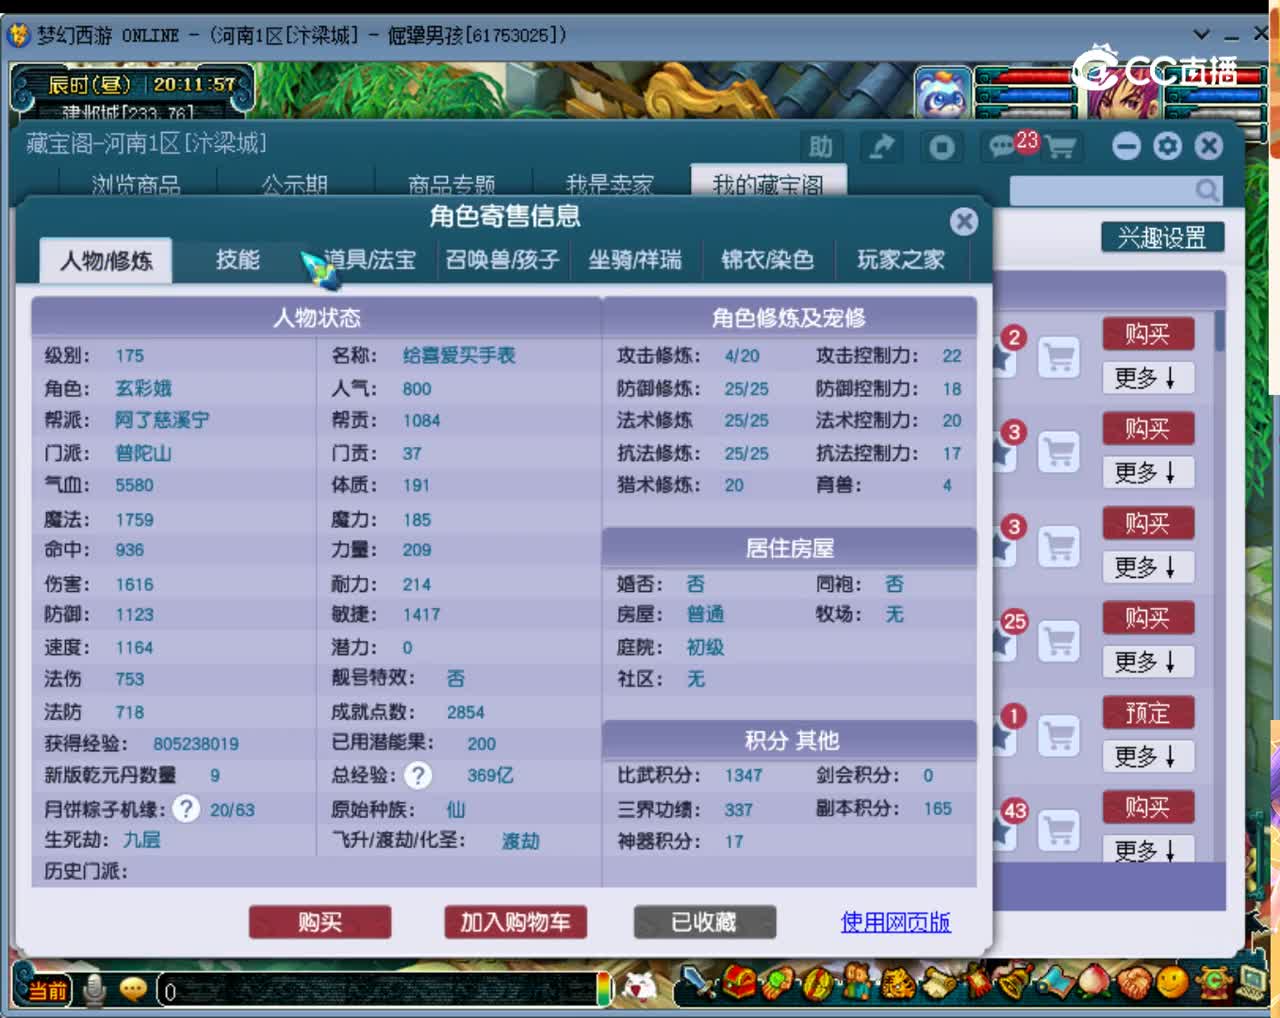This screenshot has height=1018, width=1280.
Task: Open the white bear emoticon icon
Action: tap(640, 988)
